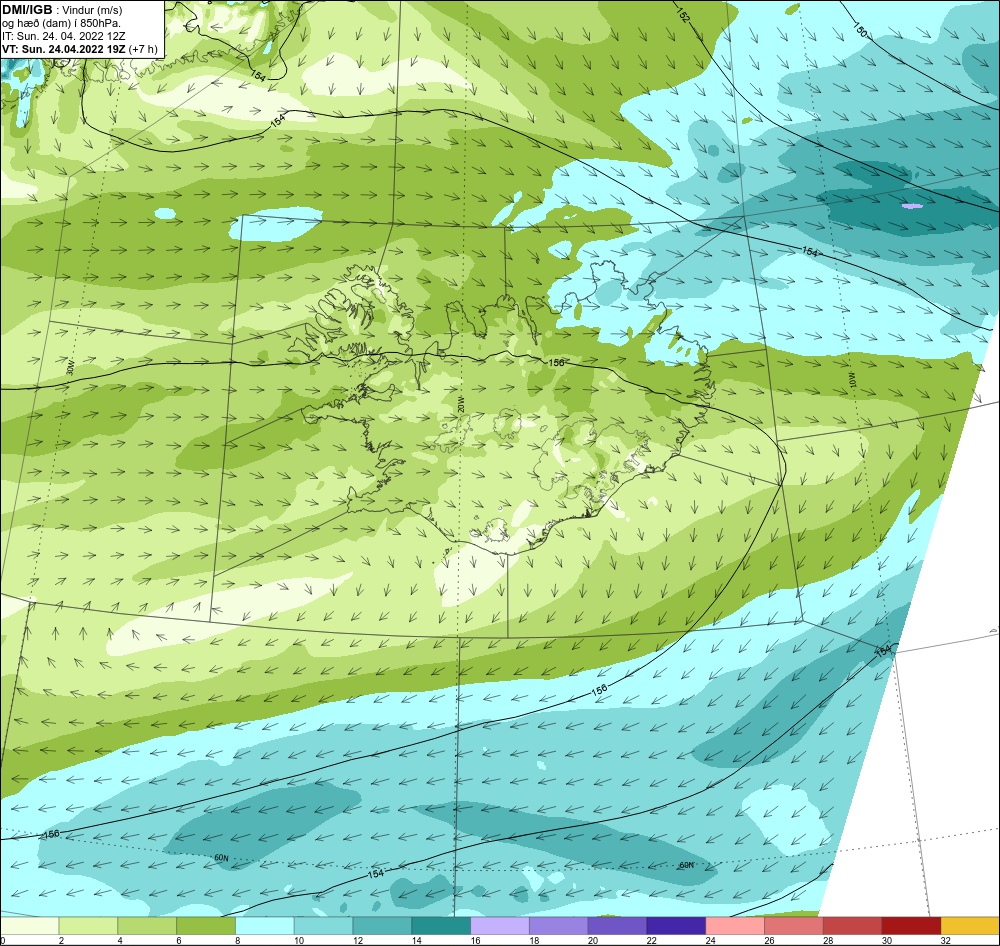Select the 6–8 m/s dark green swatch
The height and width of the screenshot is (946, 1000).
tap(205, 925)
